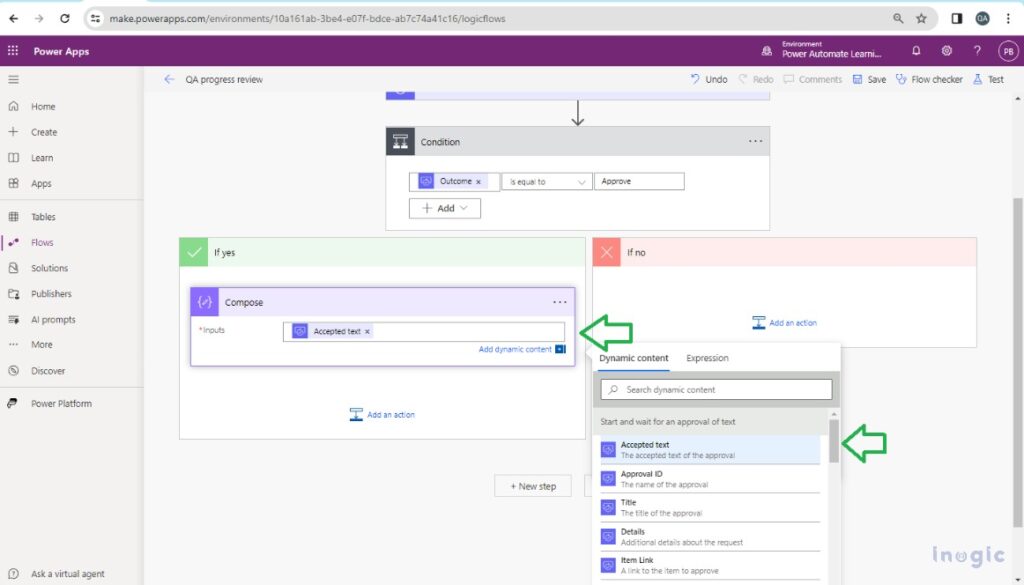The height and width of the screenshot is (585, 1024).
Task: Click the Test flow icon
Action: point(988,79)
